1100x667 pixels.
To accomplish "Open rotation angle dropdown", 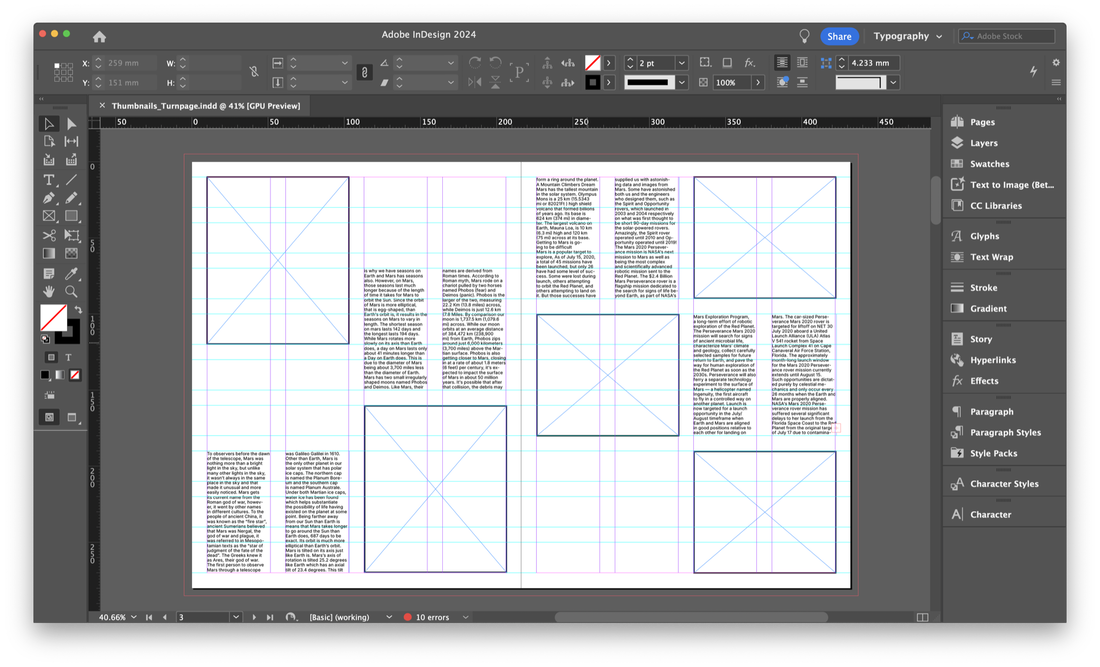I will pyautogui.click(x=450, y=63).
